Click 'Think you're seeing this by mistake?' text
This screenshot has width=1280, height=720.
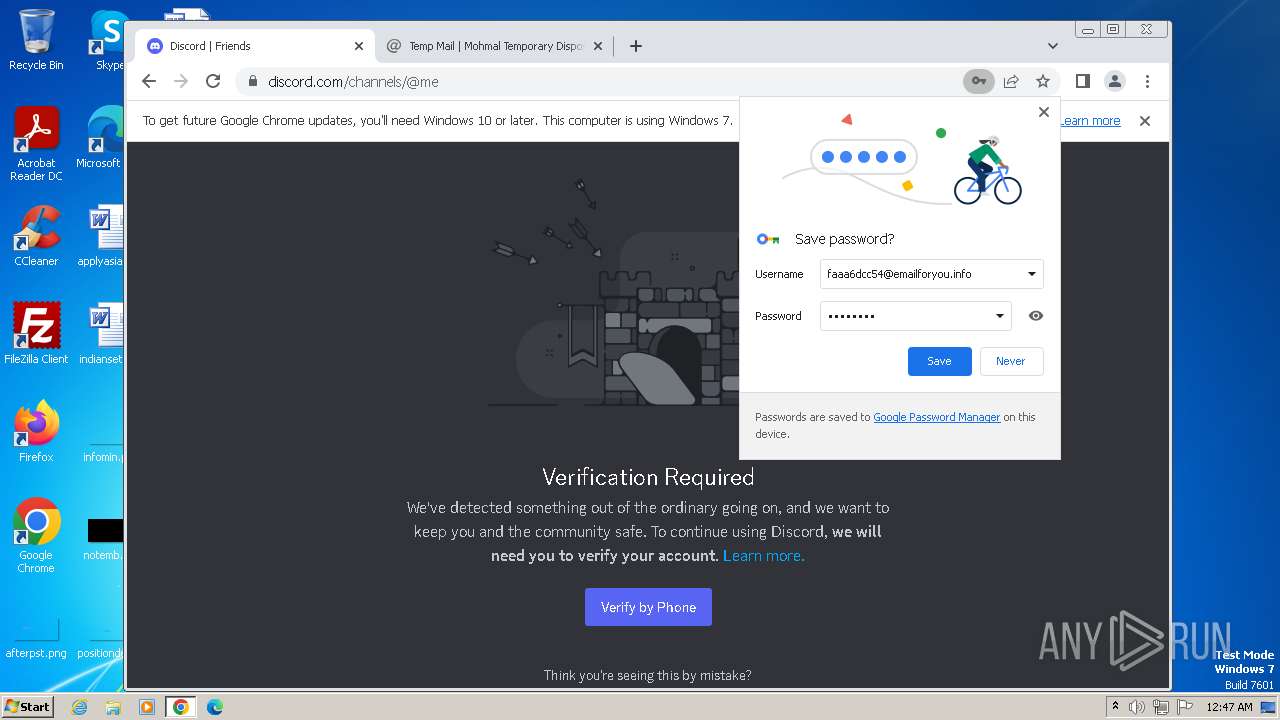(648, 675)
